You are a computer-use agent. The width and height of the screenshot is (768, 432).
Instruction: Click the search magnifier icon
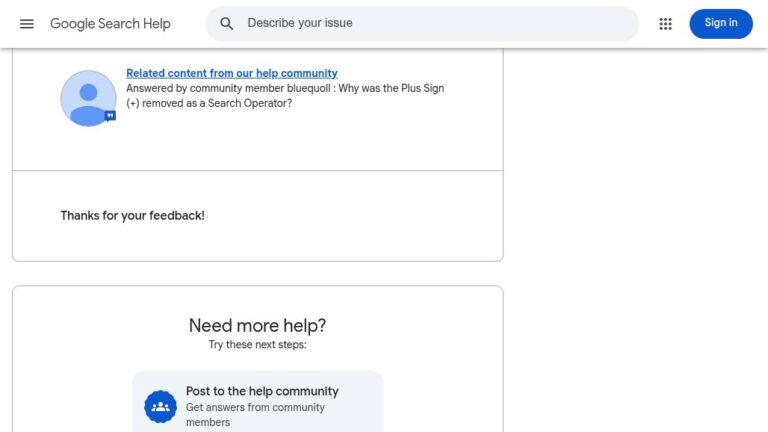coord(226,24)
